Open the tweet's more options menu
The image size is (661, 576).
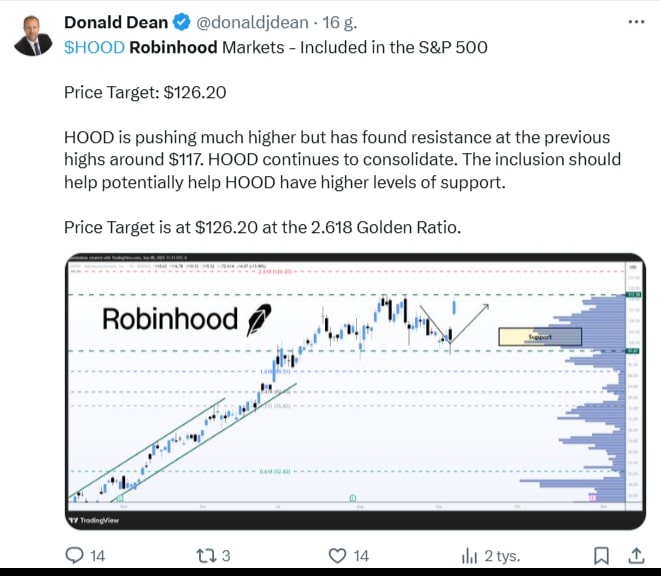point(636,21)
